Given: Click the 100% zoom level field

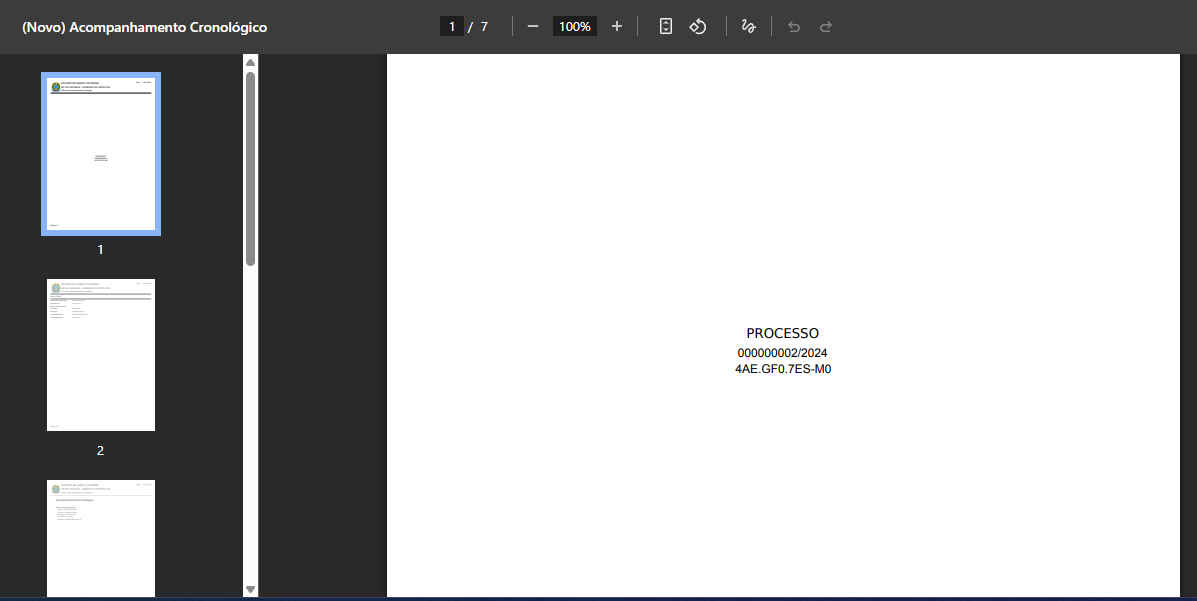Looking at the screenshot, I should pyautogui.click(x=574, y=27).
